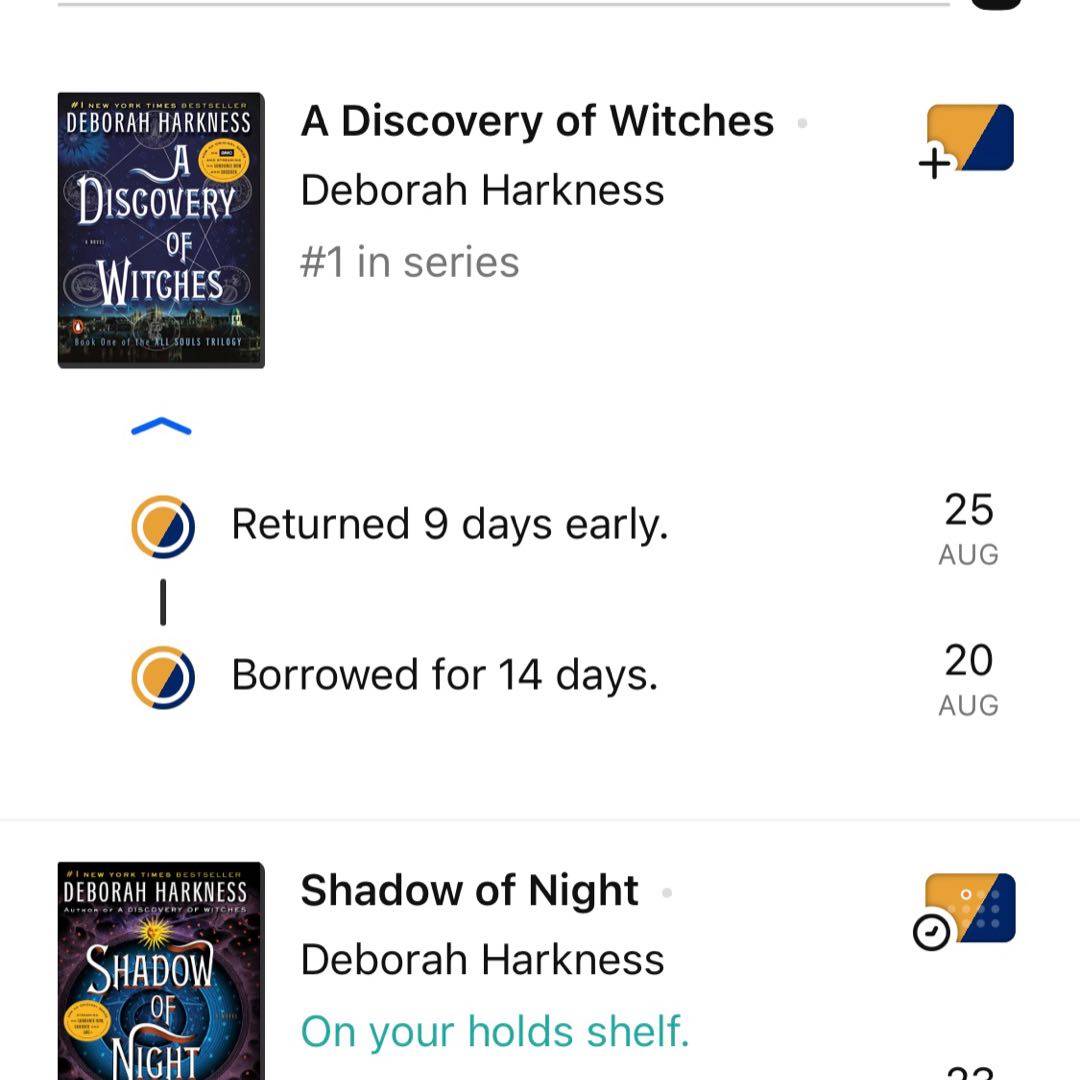The width and height of the screenshot is (1080, 1080).
Task: Tap Deborah Harkness under A Discovery of Witches
Action: coord(482,190)
